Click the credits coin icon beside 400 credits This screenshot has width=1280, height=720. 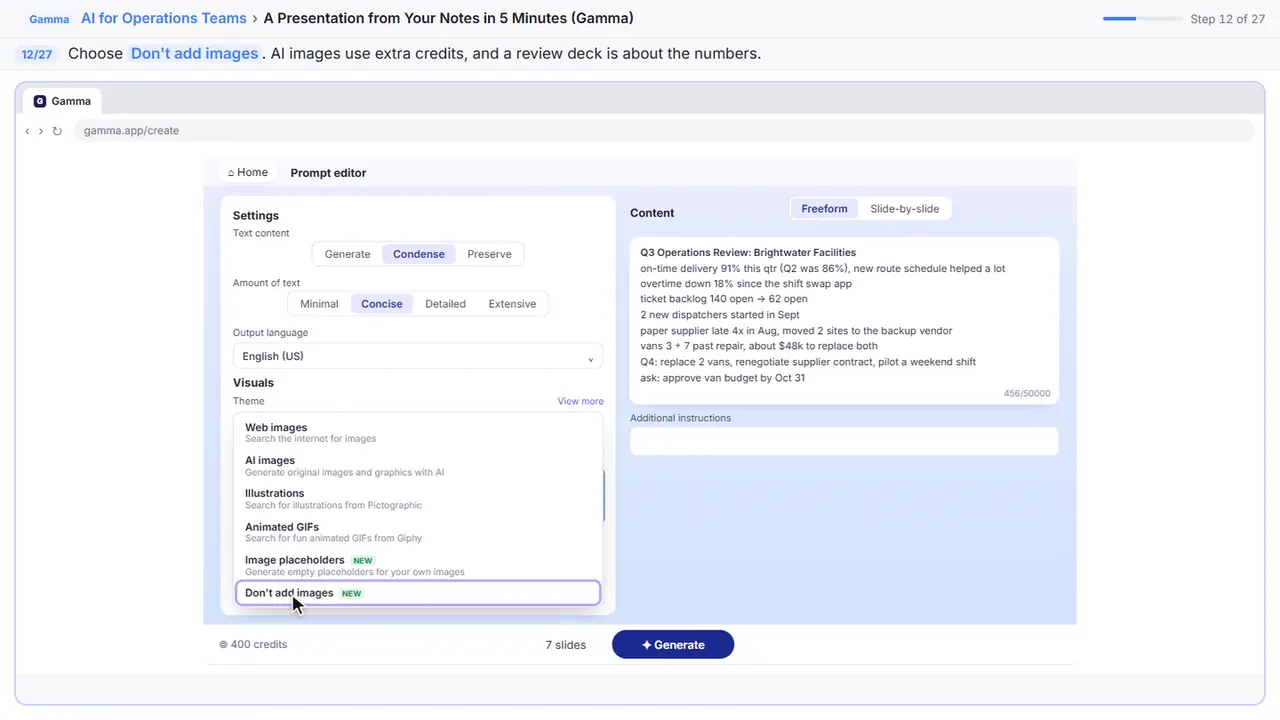pyautogui.click(x=223, y=645)
